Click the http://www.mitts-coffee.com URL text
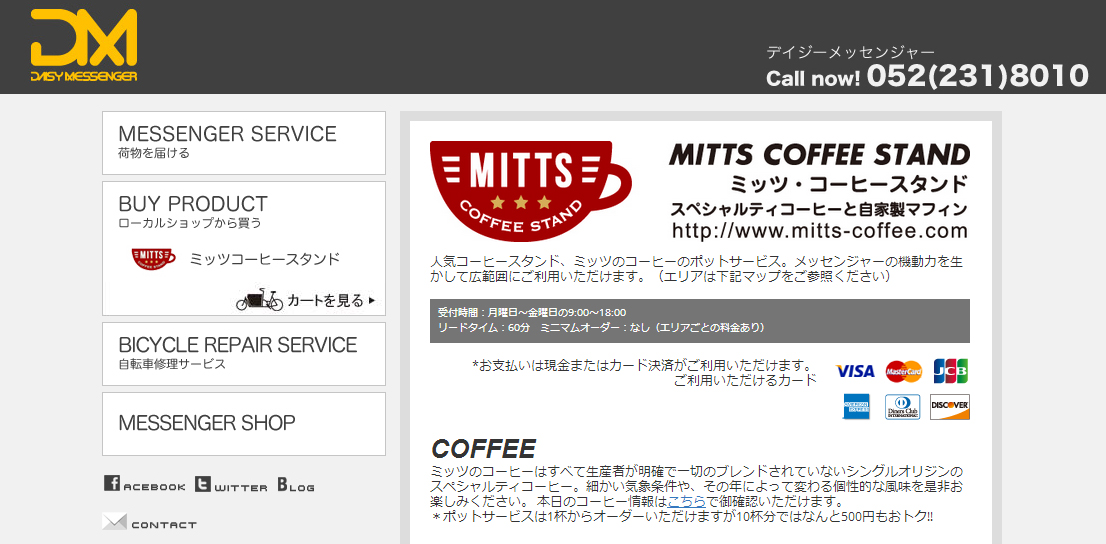Image resolution: width=1106 pixels, height=544 pixels. (820, 231)
